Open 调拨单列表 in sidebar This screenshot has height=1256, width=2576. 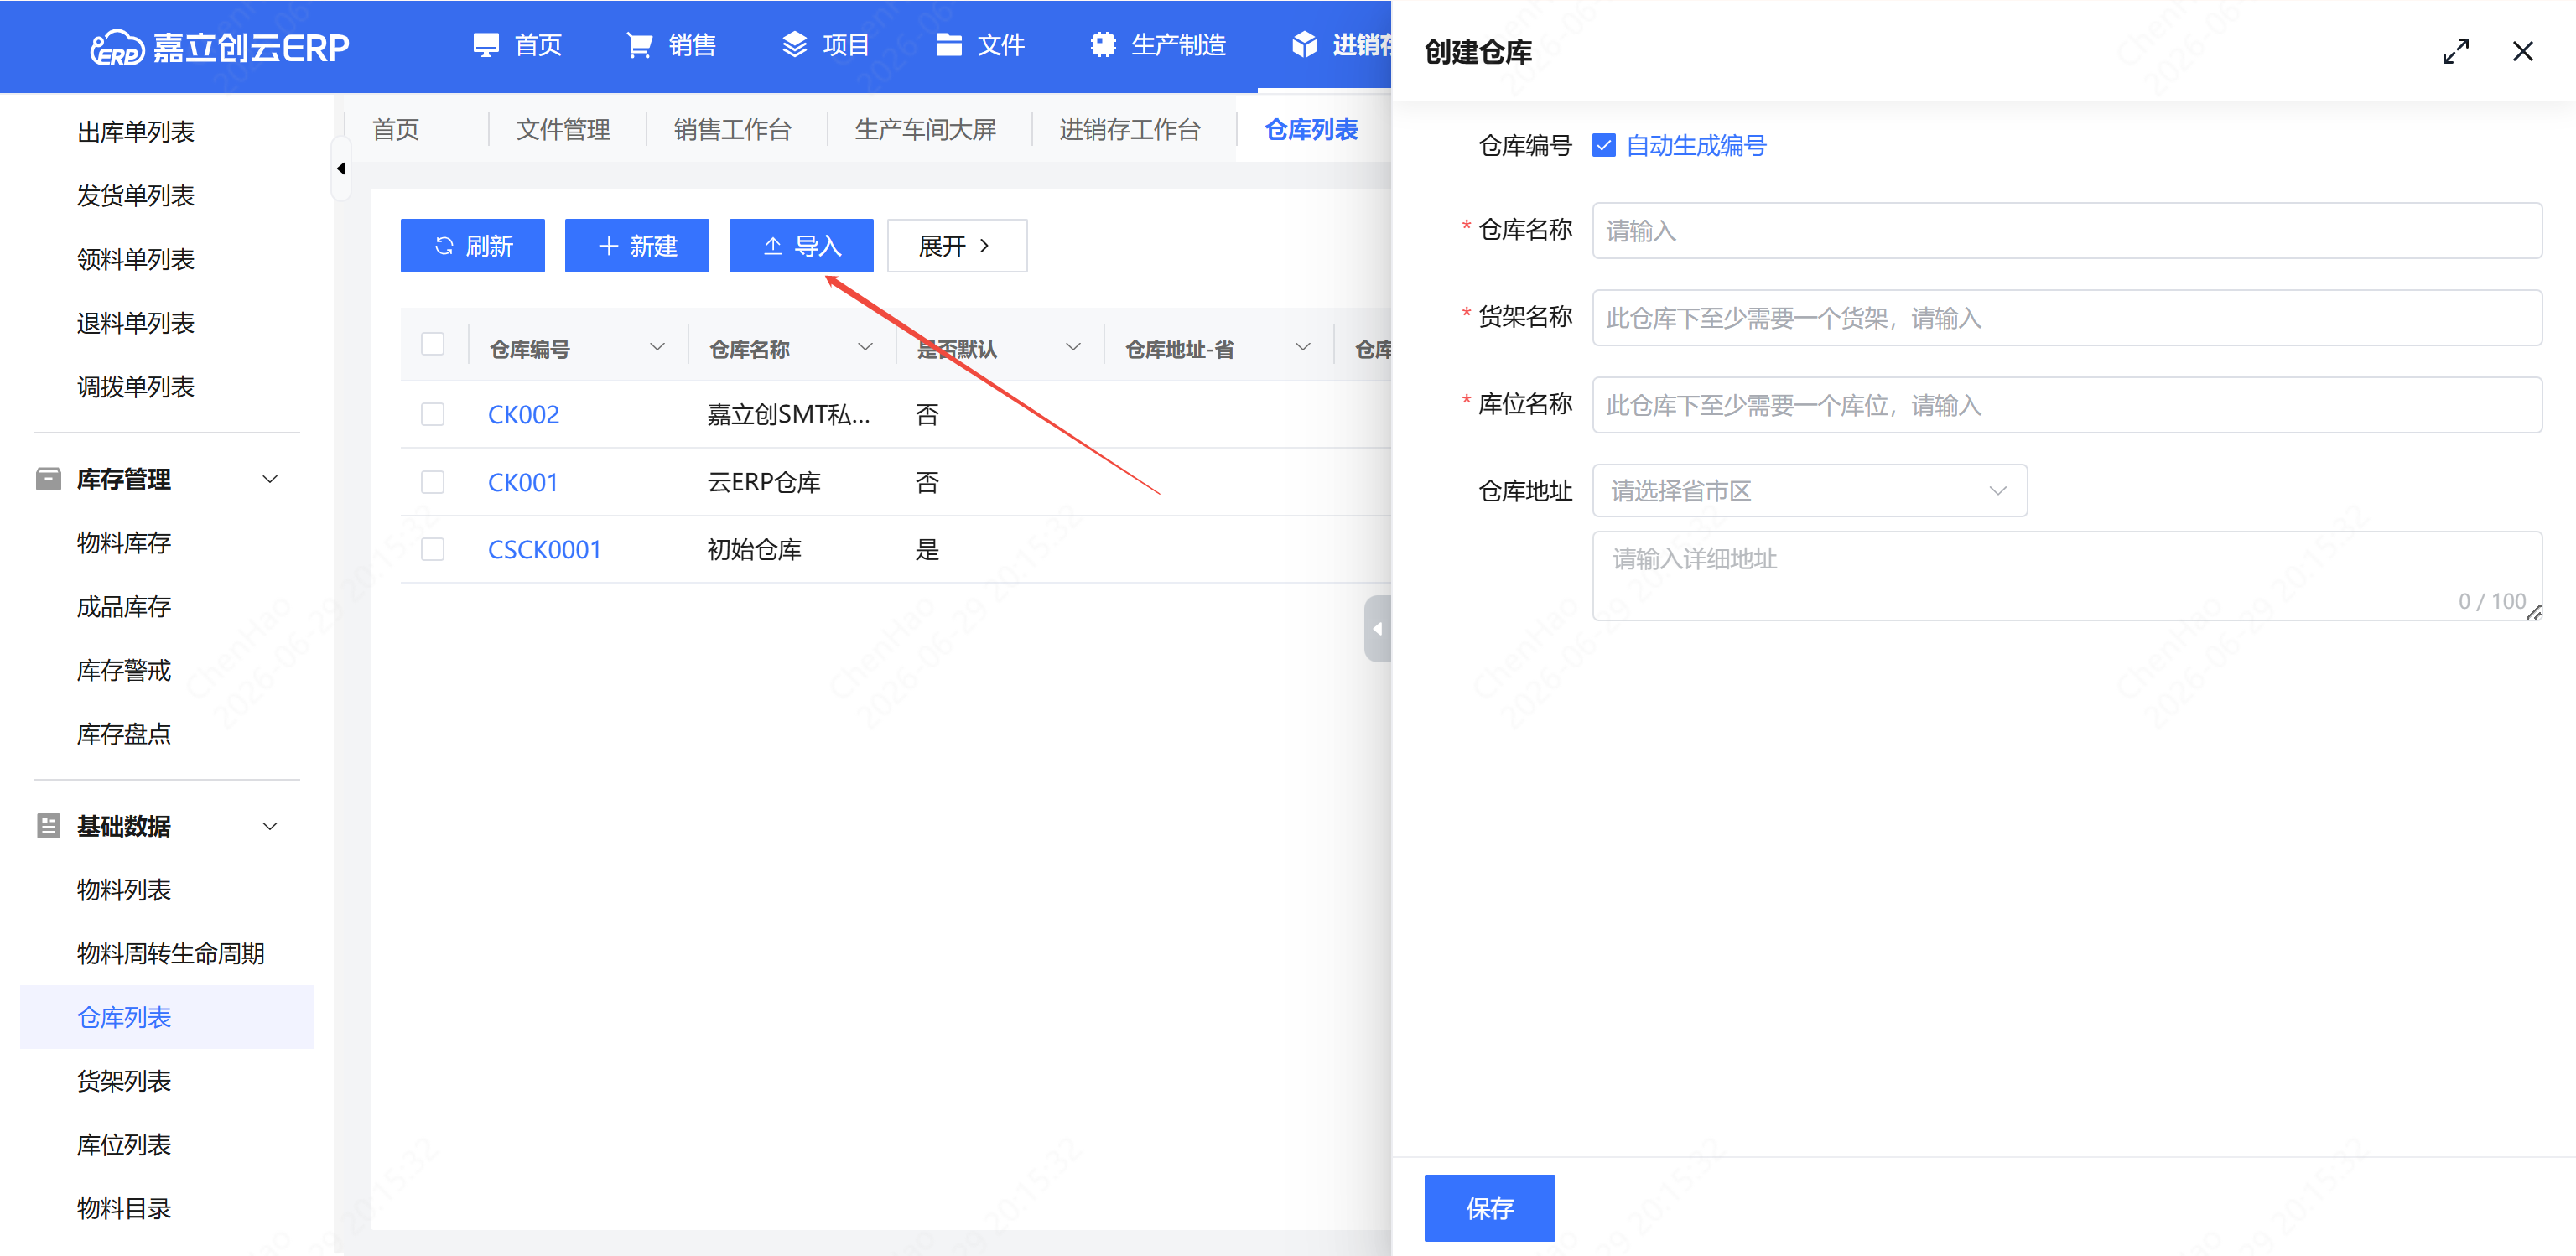(135, 387)
